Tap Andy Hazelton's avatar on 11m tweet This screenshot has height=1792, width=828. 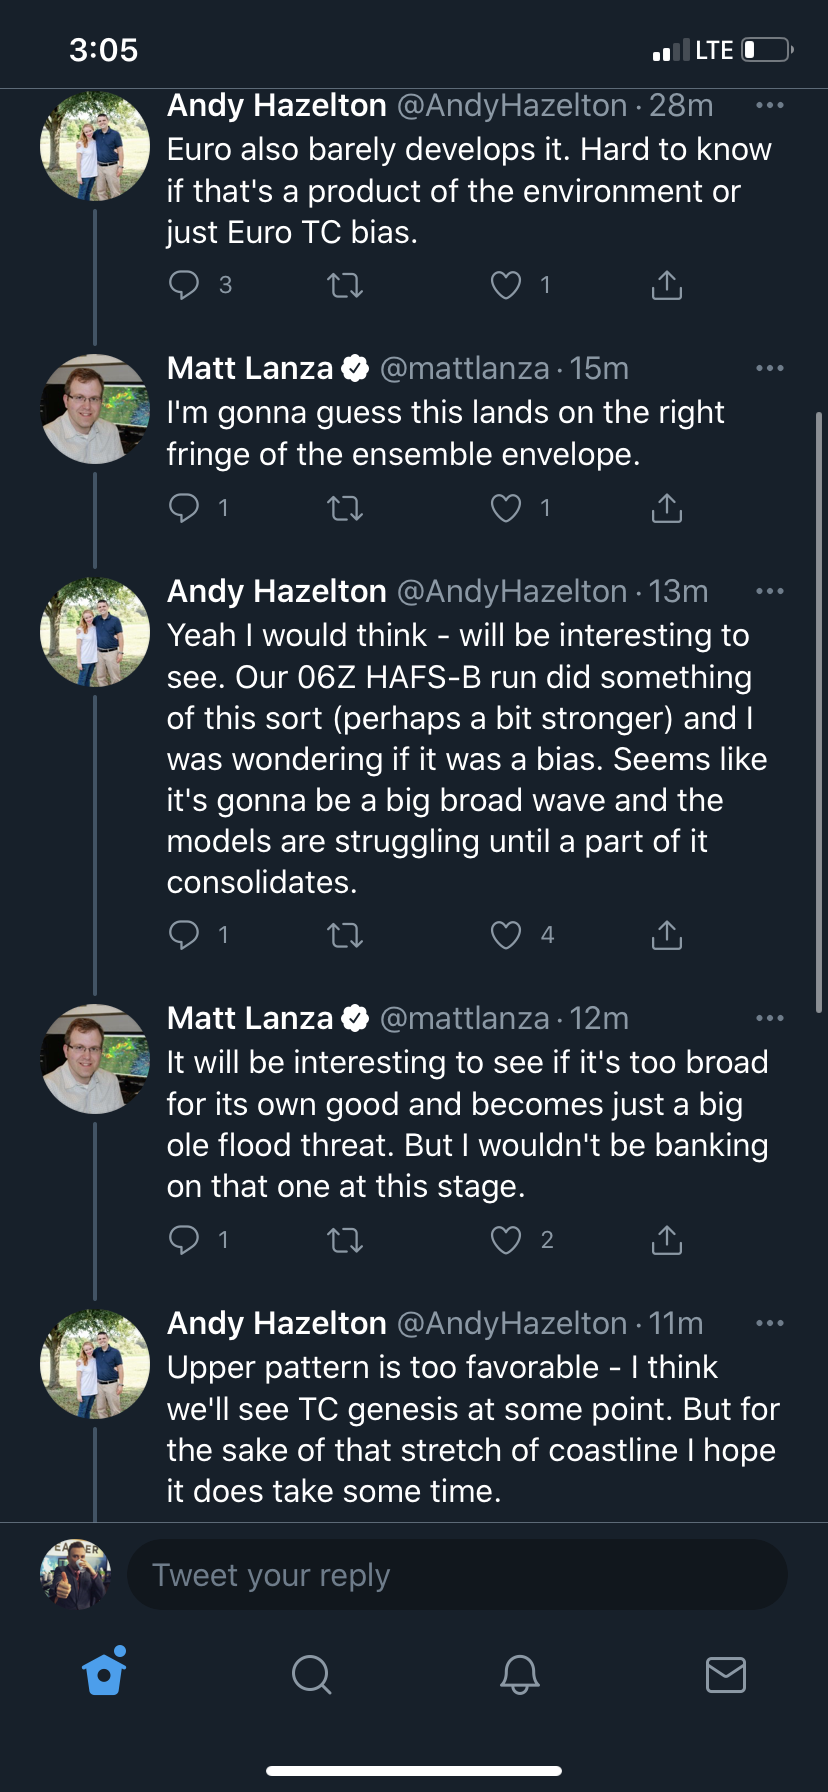(95, 1363)
